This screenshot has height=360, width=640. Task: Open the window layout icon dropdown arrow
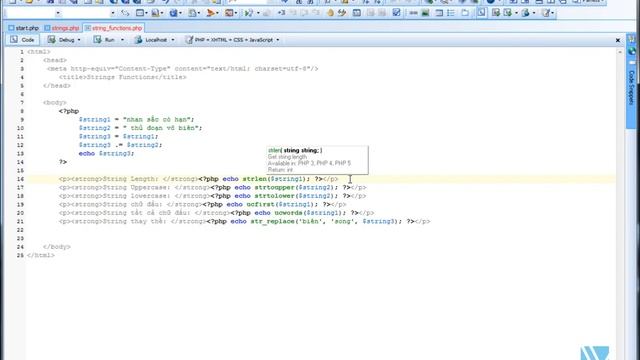point(147,13)
